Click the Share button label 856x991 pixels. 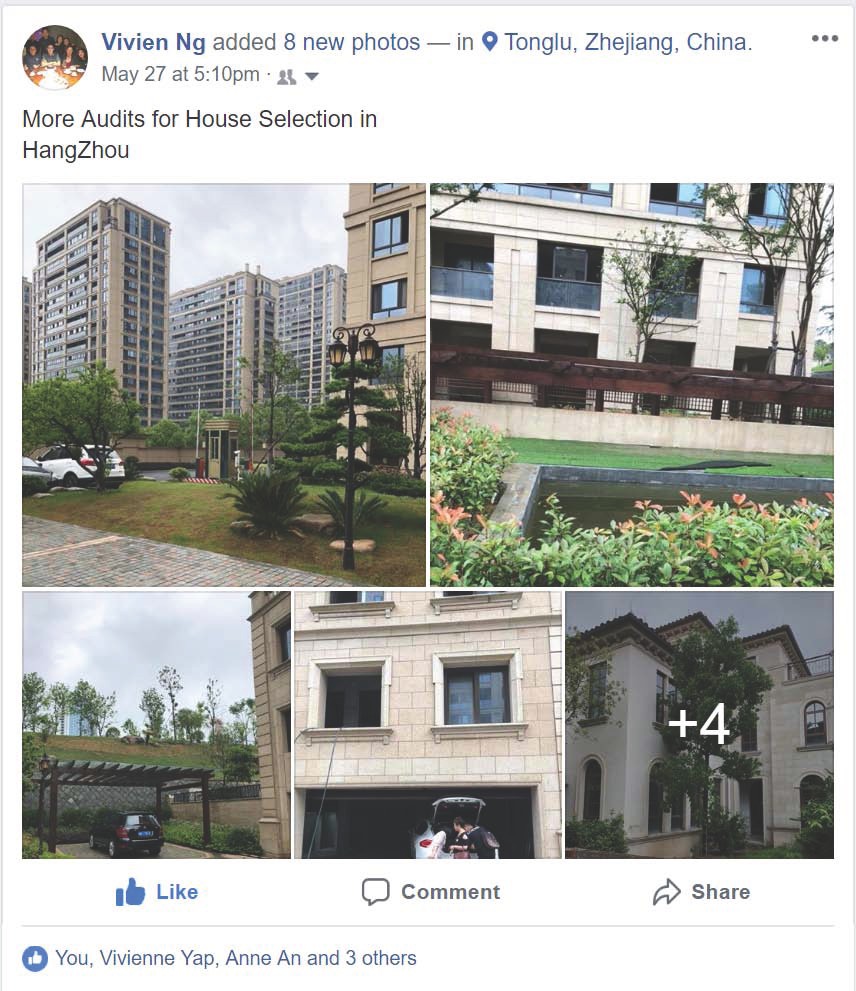tap(721, 892)
